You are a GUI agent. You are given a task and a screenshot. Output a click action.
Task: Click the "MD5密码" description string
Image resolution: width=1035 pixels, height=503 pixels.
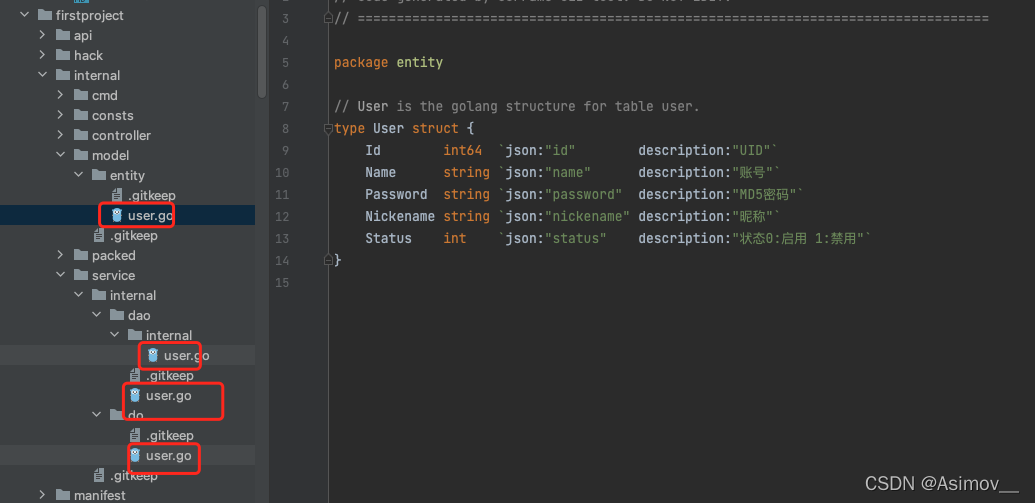coord(764,194)
